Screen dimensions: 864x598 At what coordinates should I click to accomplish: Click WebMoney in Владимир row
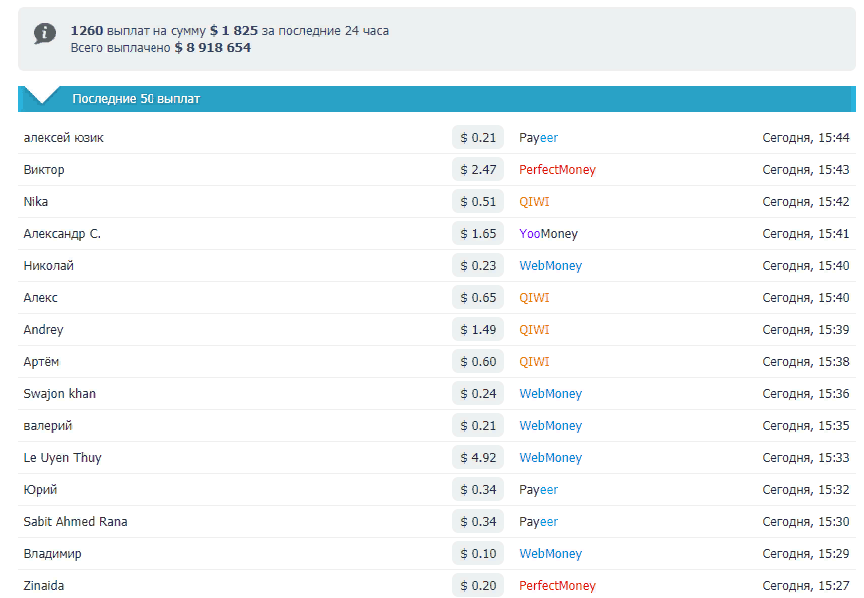tap(550, 553)
